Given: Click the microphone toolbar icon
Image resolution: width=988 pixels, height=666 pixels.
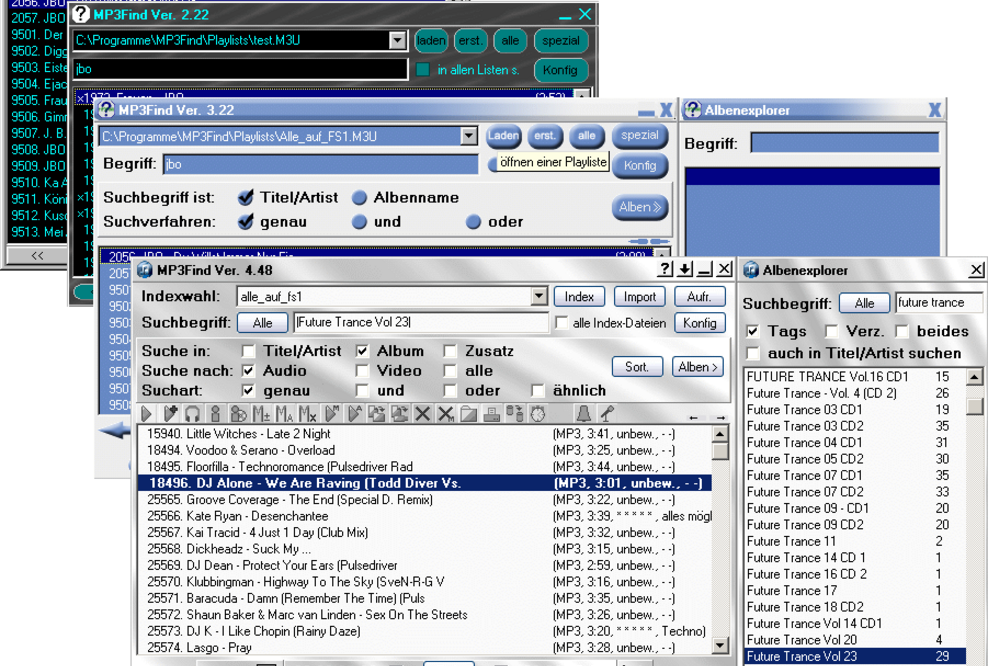Looking at the screenshot, I should point(608,412).
